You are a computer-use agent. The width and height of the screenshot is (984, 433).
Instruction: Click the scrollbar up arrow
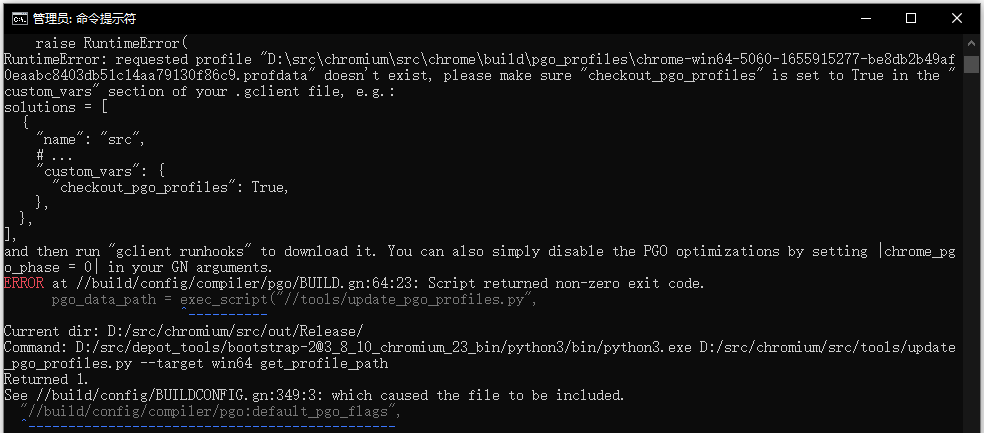(x=971, y=44)
